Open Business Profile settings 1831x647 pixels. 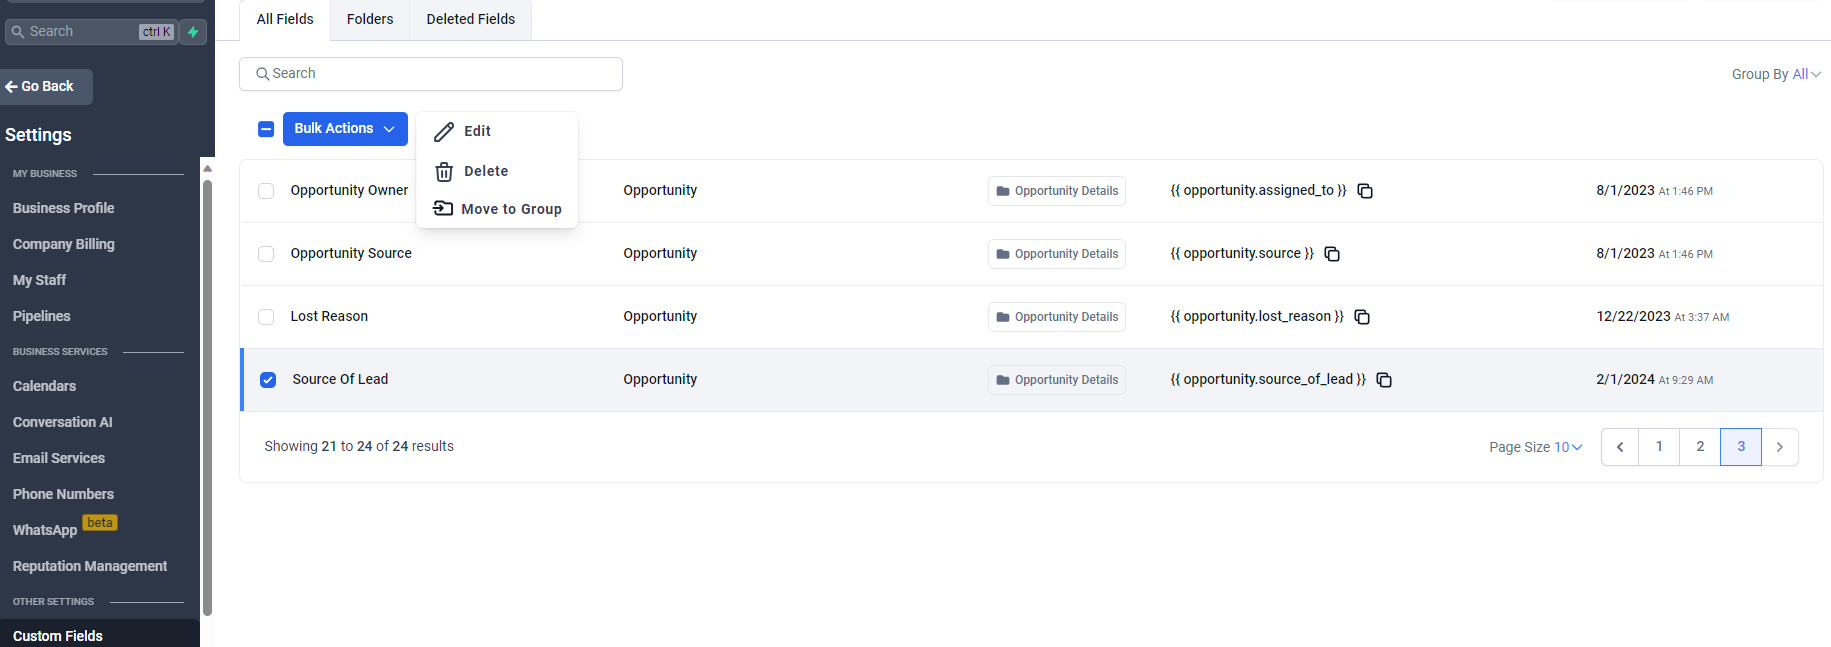pos(64,208)
